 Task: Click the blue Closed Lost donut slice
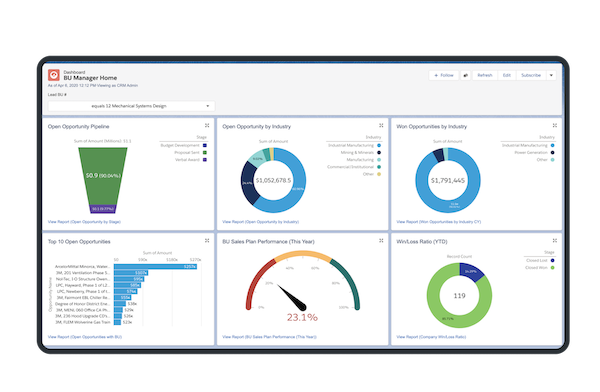click(471, 272)
